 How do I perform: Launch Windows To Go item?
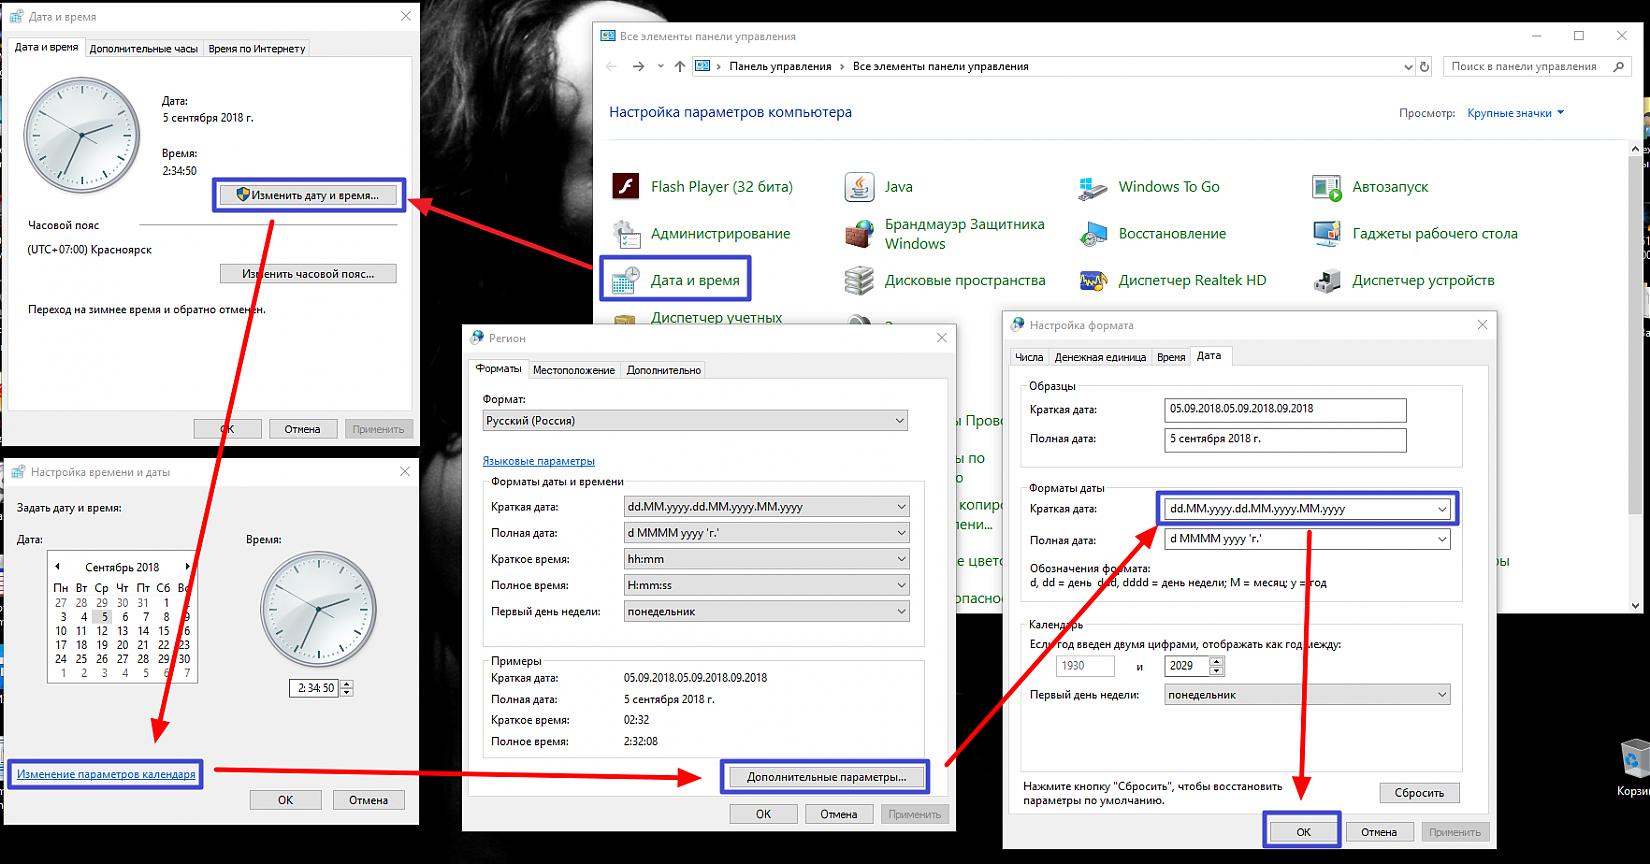(x=1150, y=187)
